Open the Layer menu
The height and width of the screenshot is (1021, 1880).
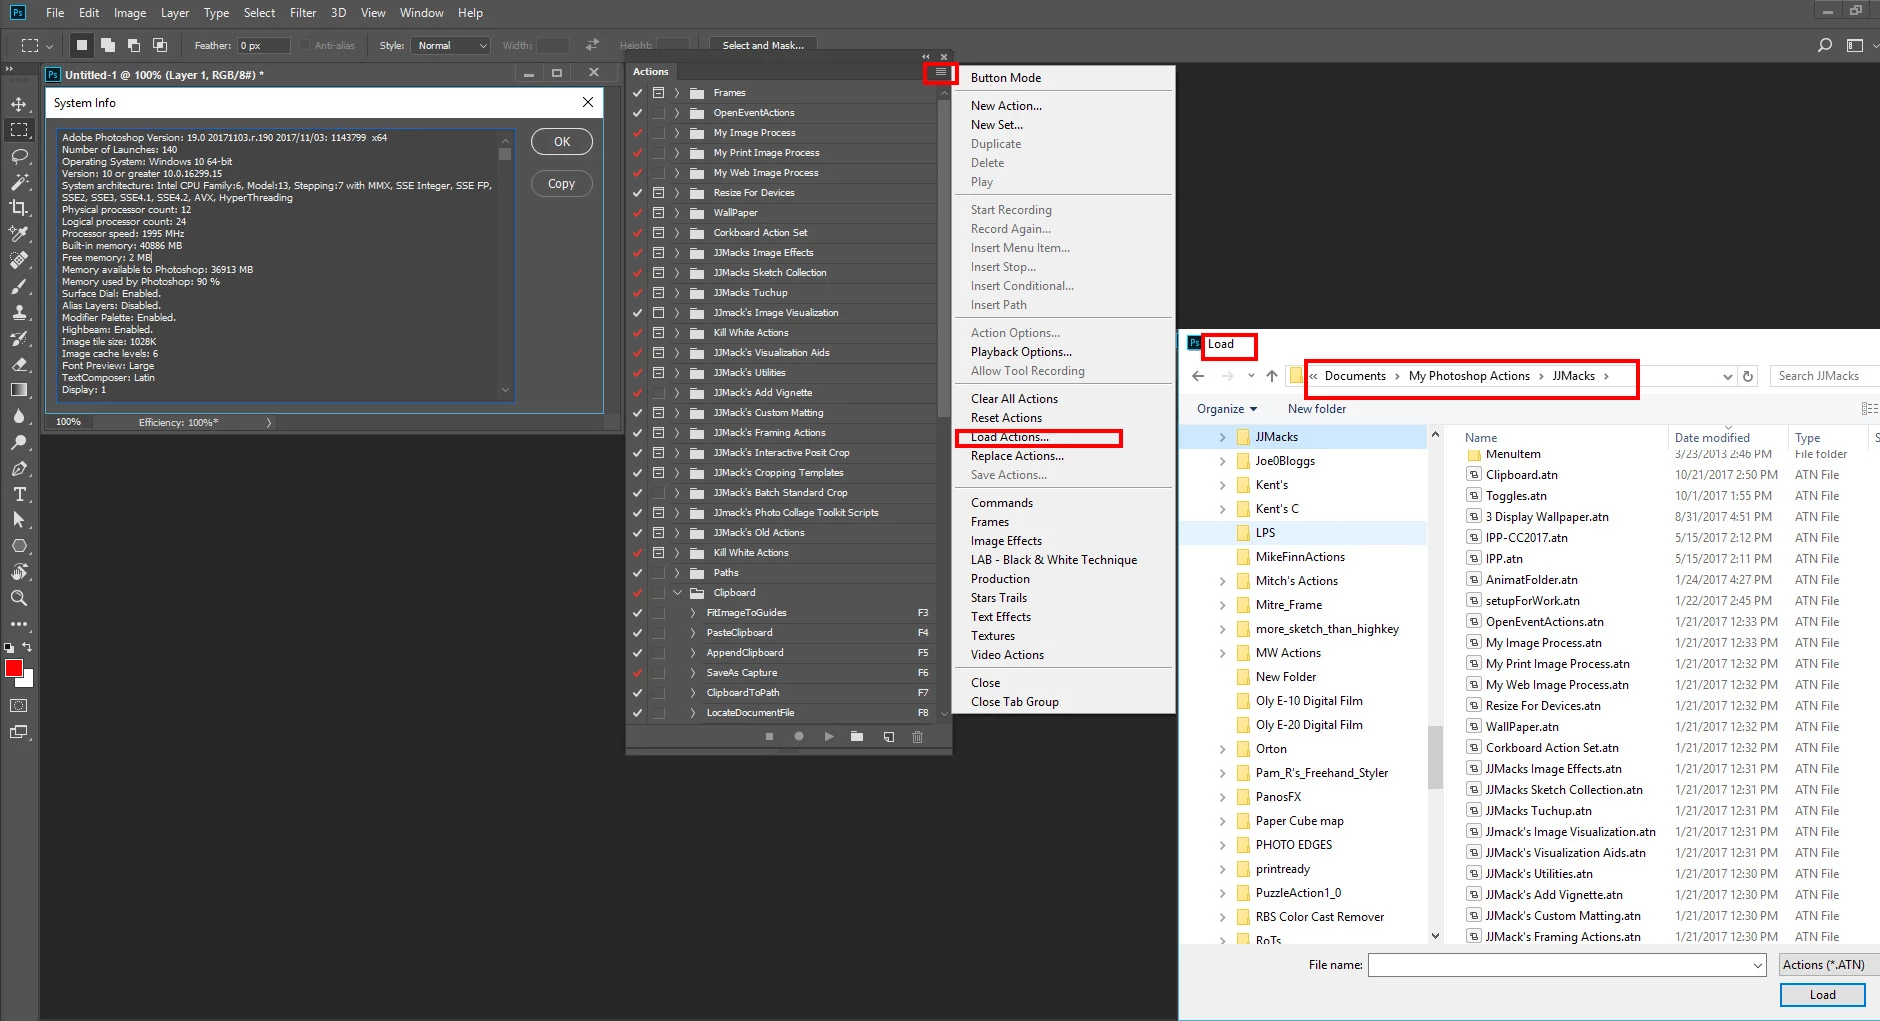click(x=175, y=13)
